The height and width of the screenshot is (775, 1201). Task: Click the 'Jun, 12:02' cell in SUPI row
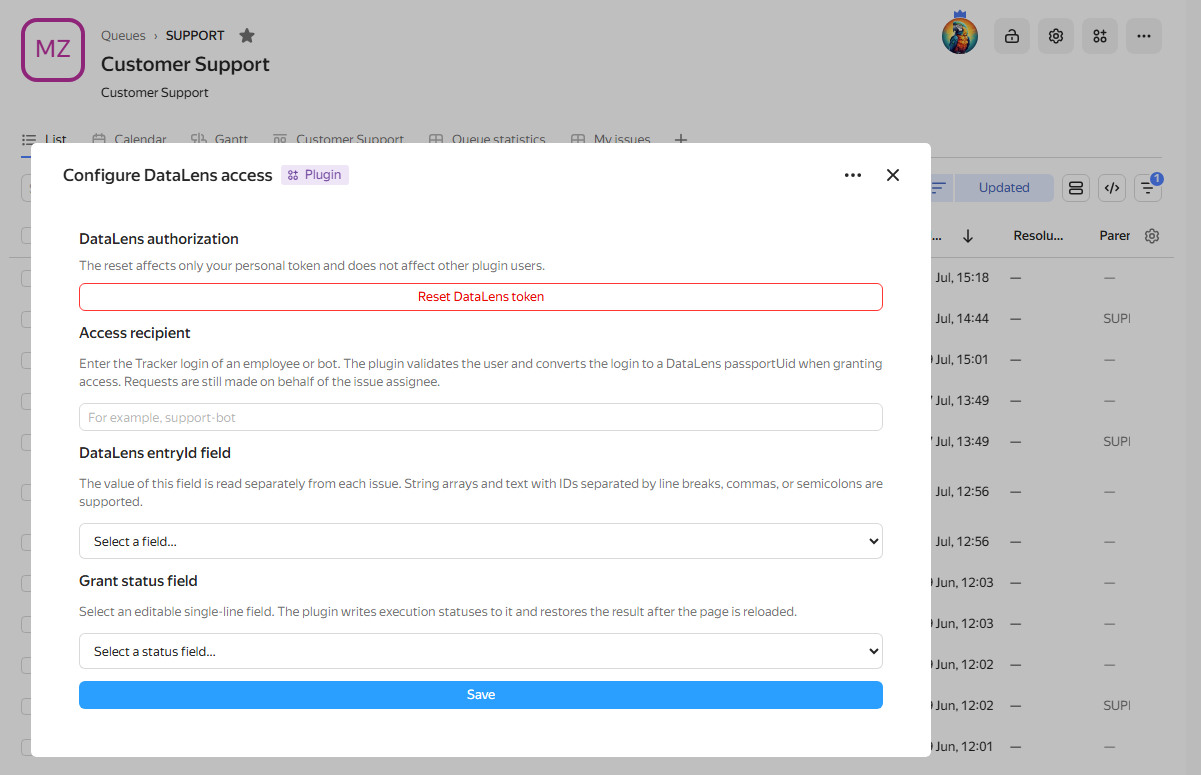(x=962, y=705)
